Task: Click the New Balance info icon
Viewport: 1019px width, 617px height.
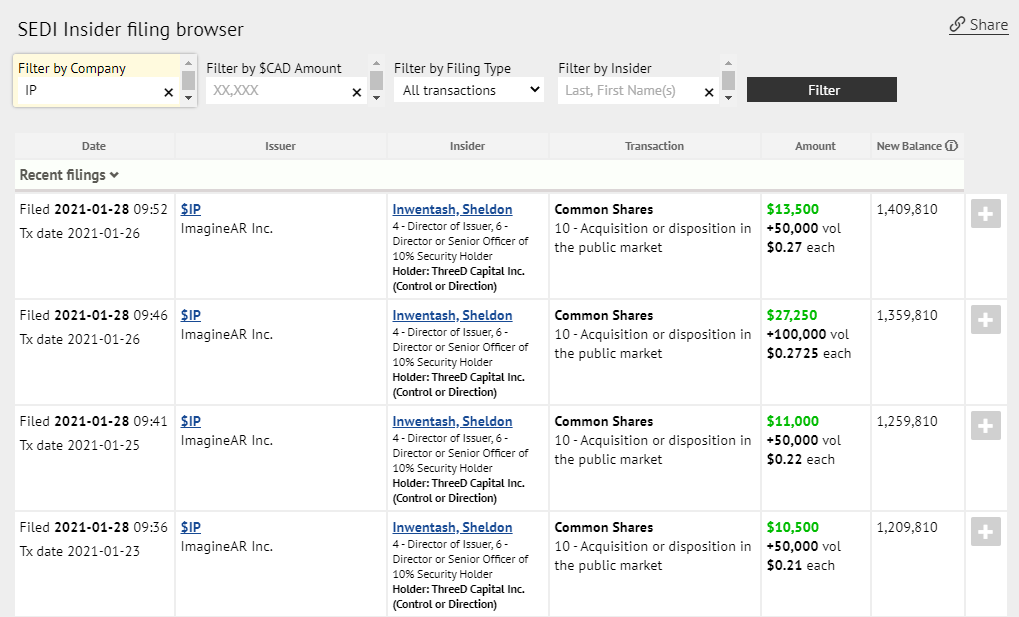Action: 951,146
